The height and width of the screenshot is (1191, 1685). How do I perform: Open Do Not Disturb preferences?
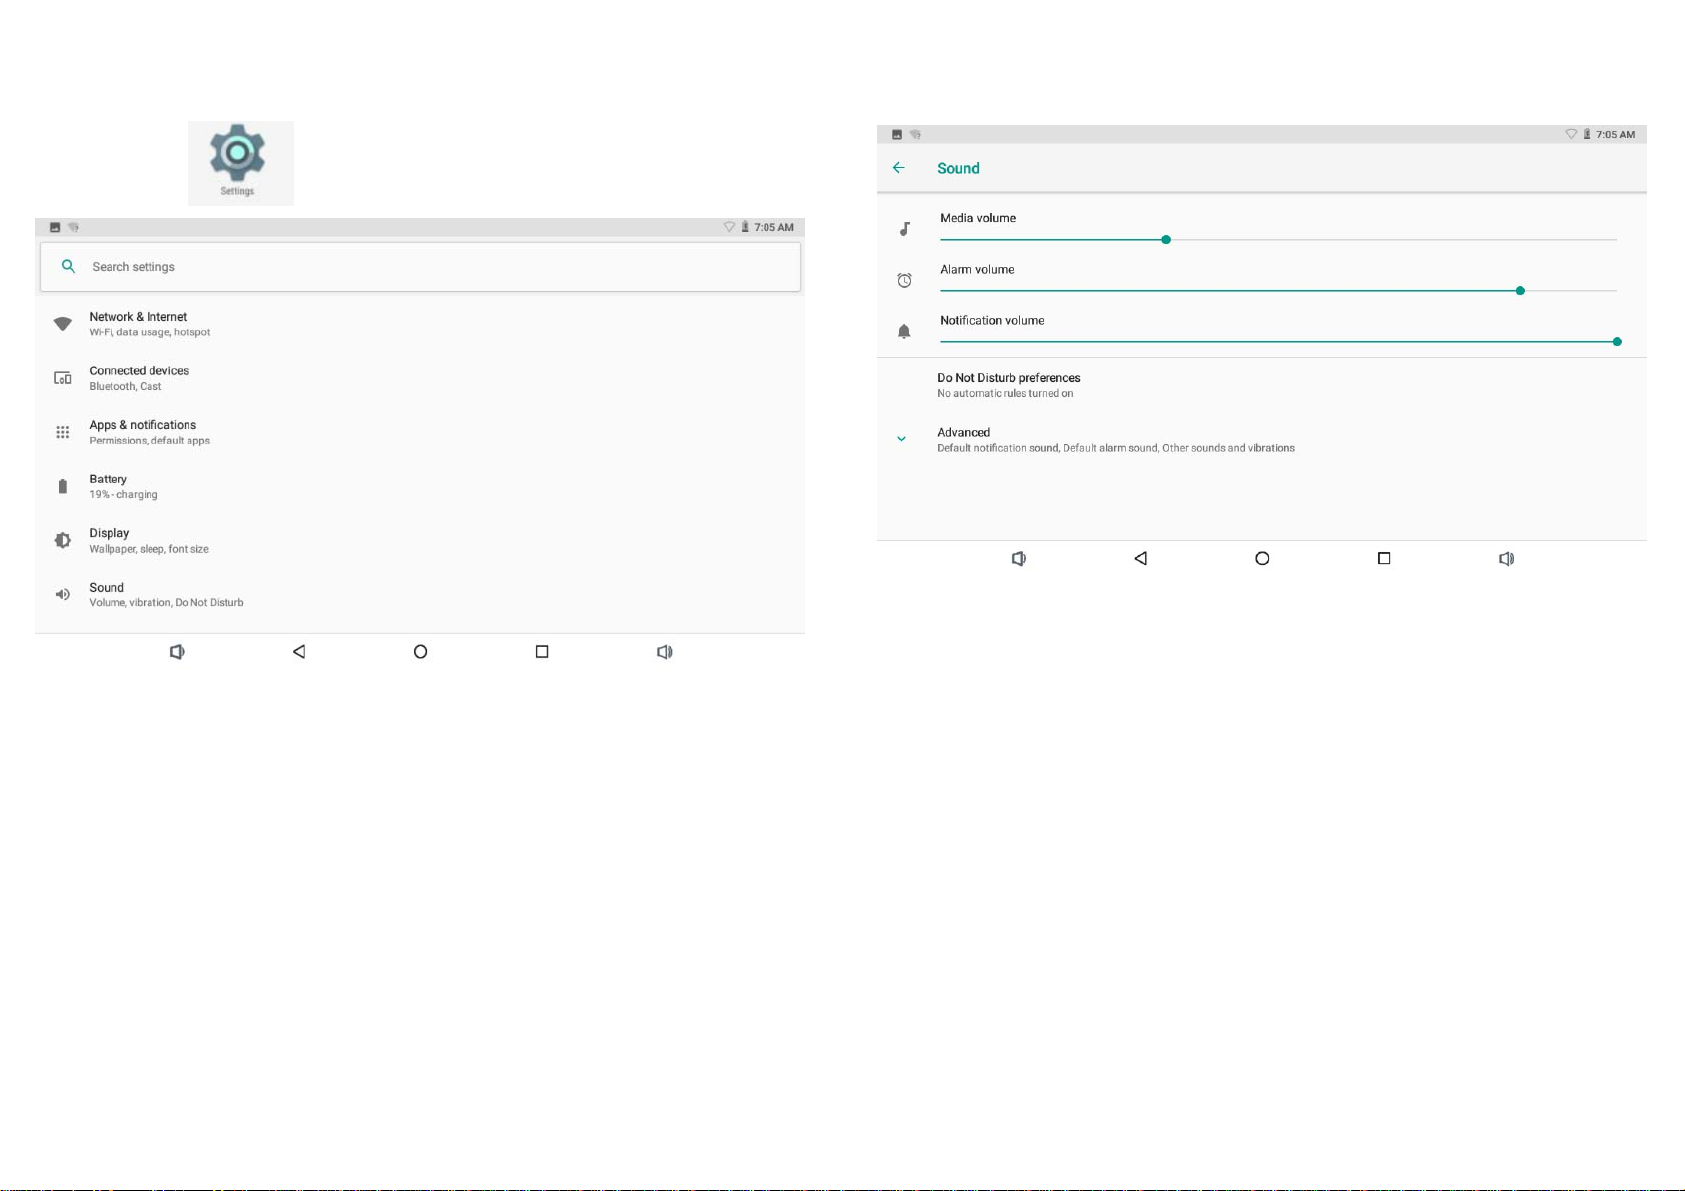point(1008,385)
